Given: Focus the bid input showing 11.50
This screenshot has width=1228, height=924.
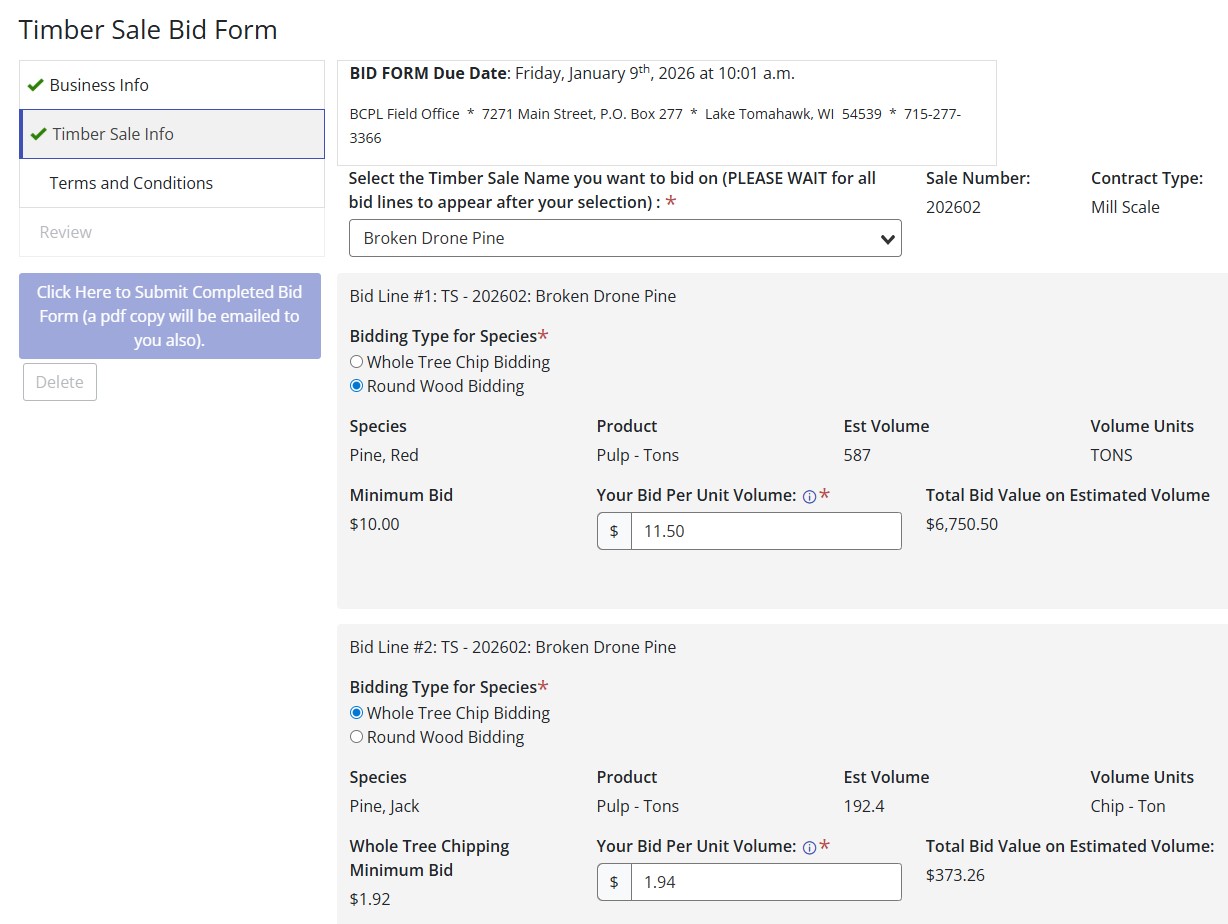Looking at the screenshot, I should [x=766, y=531].
